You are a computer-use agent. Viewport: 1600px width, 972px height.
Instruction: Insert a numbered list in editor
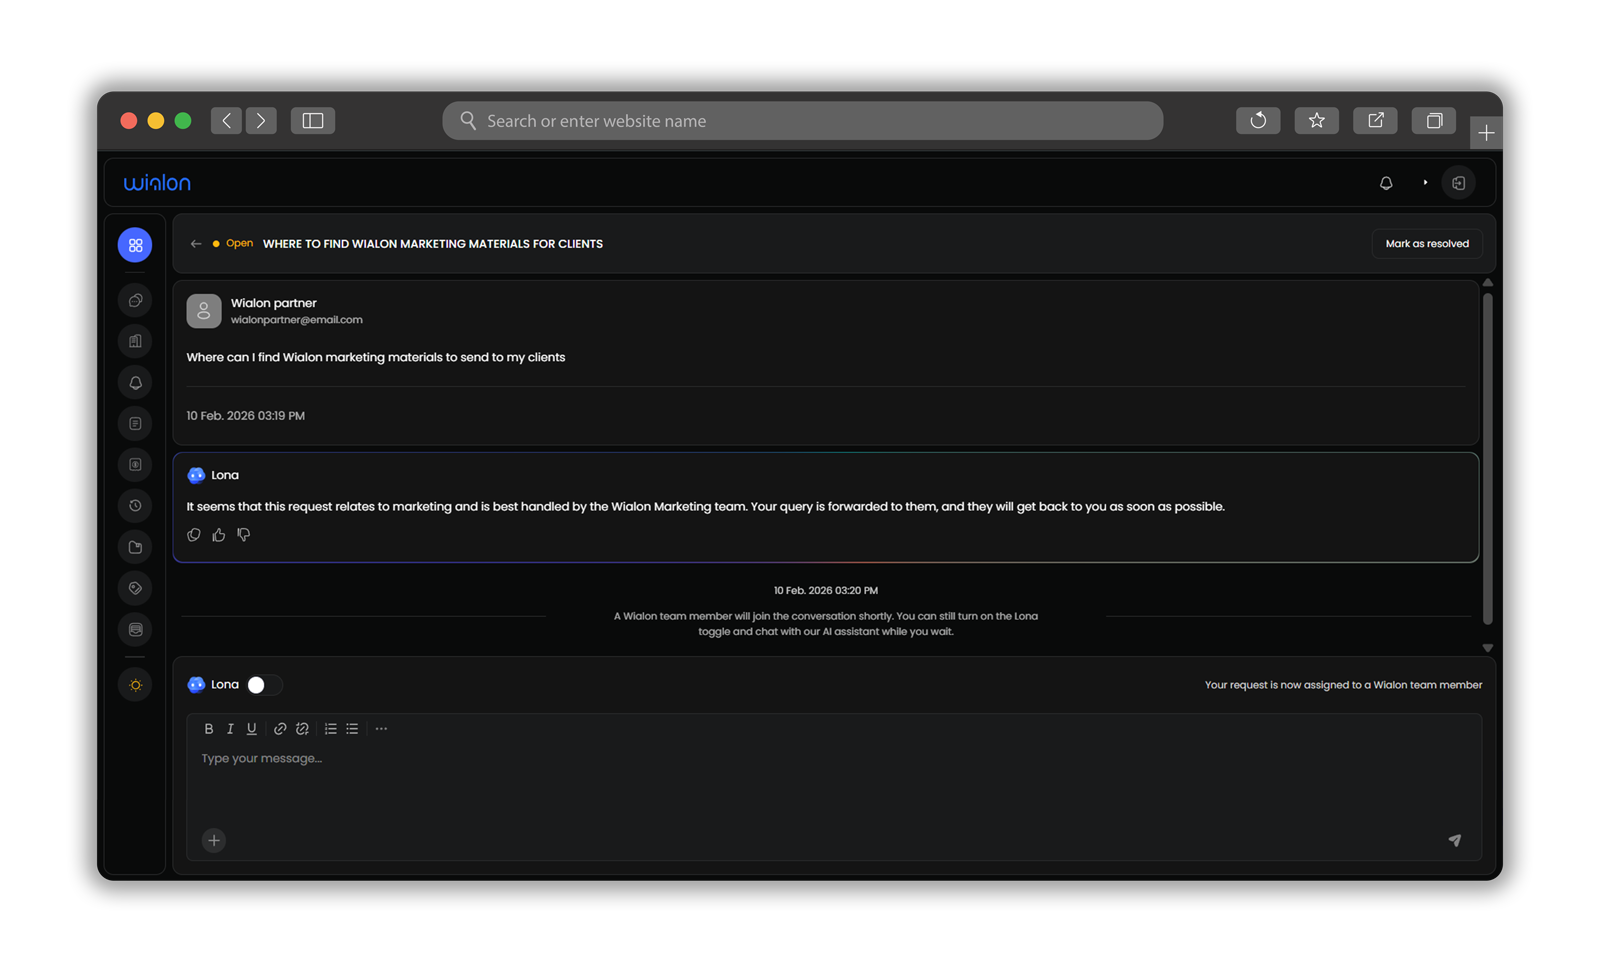[x=330, y=729]
